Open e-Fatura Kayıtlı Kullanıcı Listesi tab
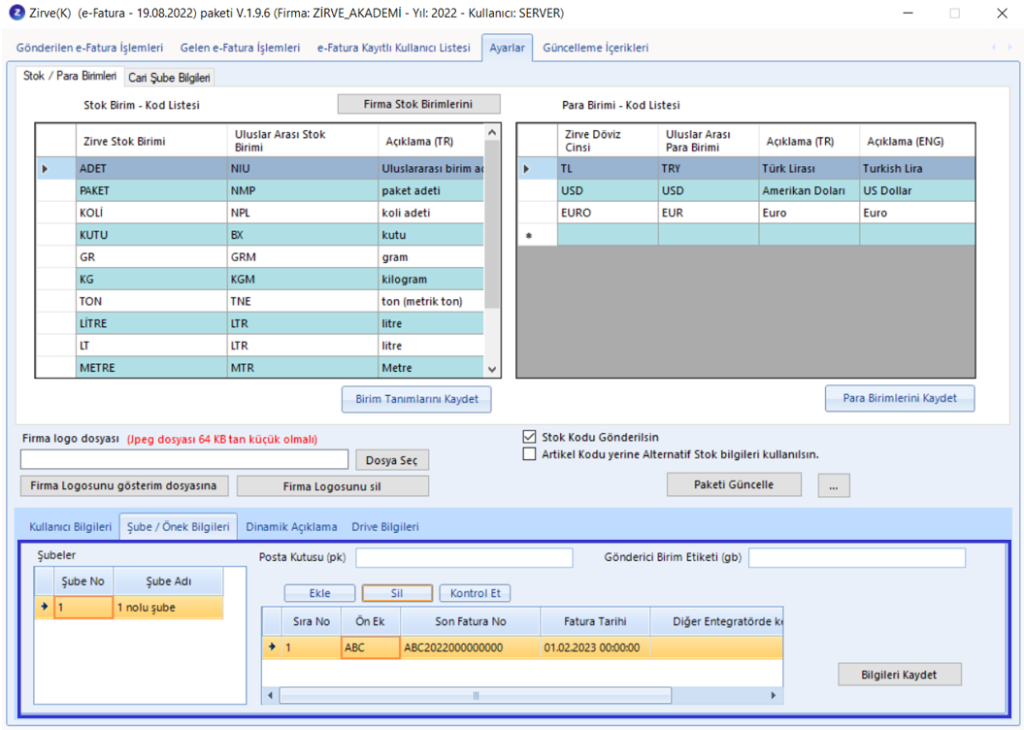This screenshot has width=1024, height=730. click(x=394, y=48)
